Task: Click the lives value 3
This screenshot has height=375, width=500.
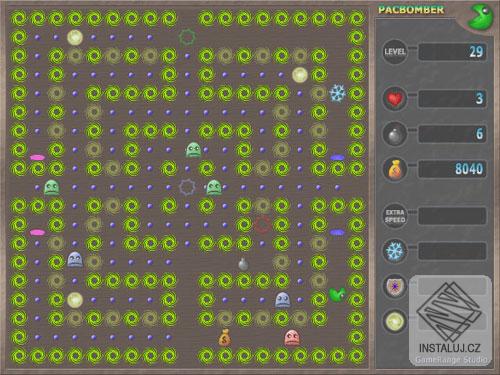Action: coord(479,99)
